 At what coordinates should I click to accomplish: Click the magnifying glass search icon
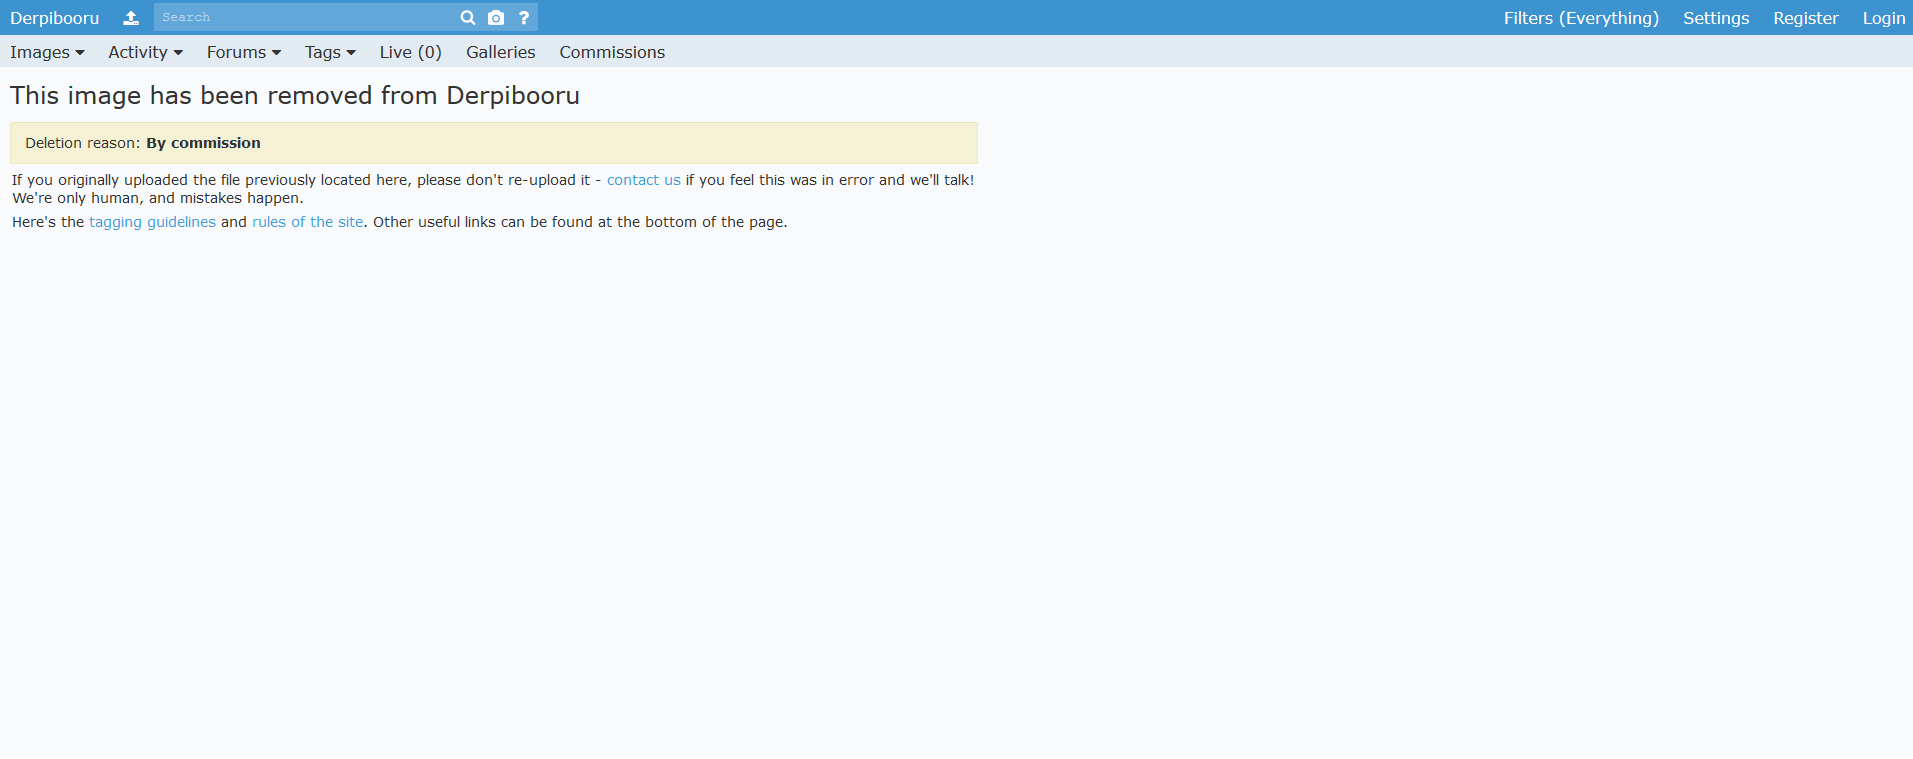click(x=468, y=18)
